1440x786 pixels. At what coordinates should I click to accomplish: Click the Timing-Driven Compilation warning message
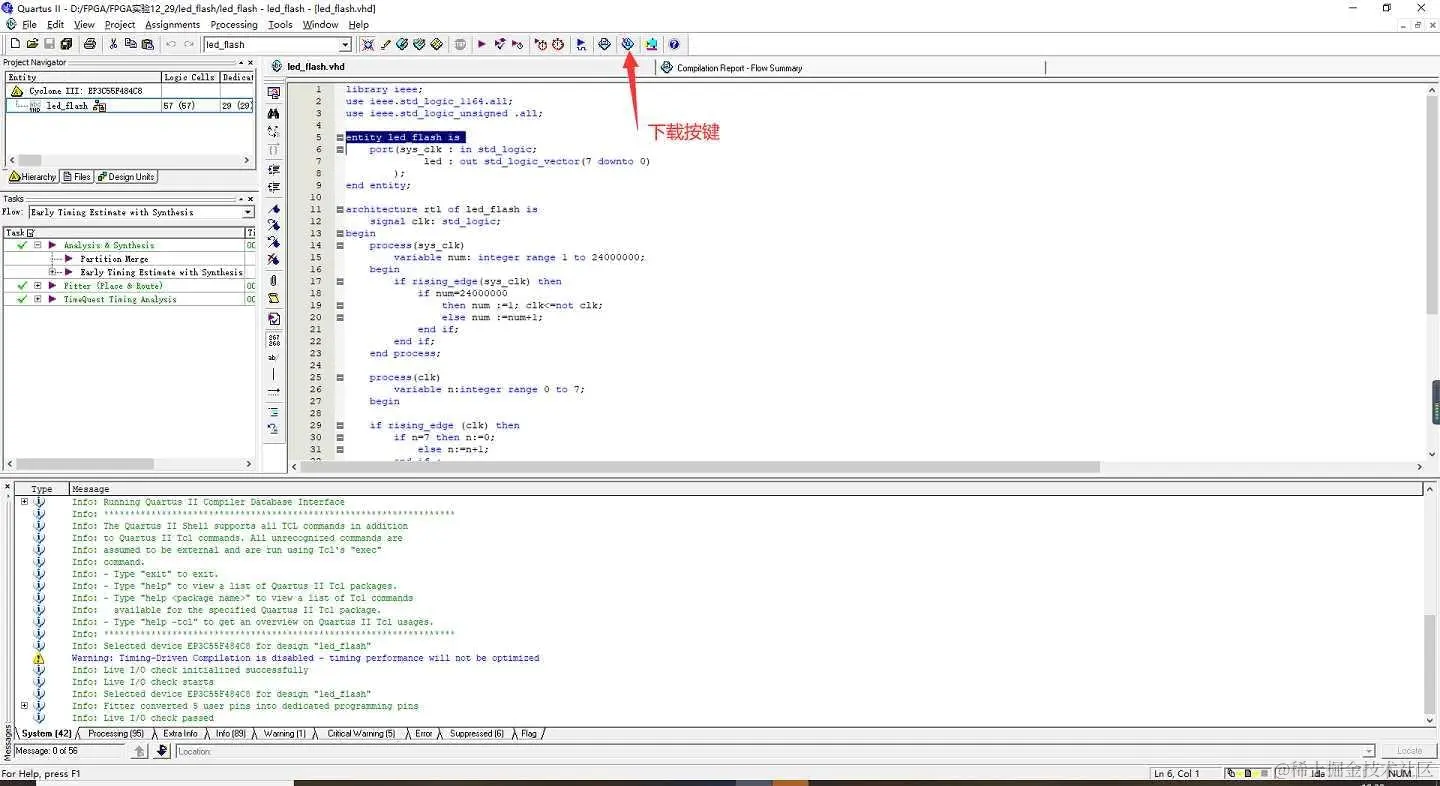tap(305, 658)
